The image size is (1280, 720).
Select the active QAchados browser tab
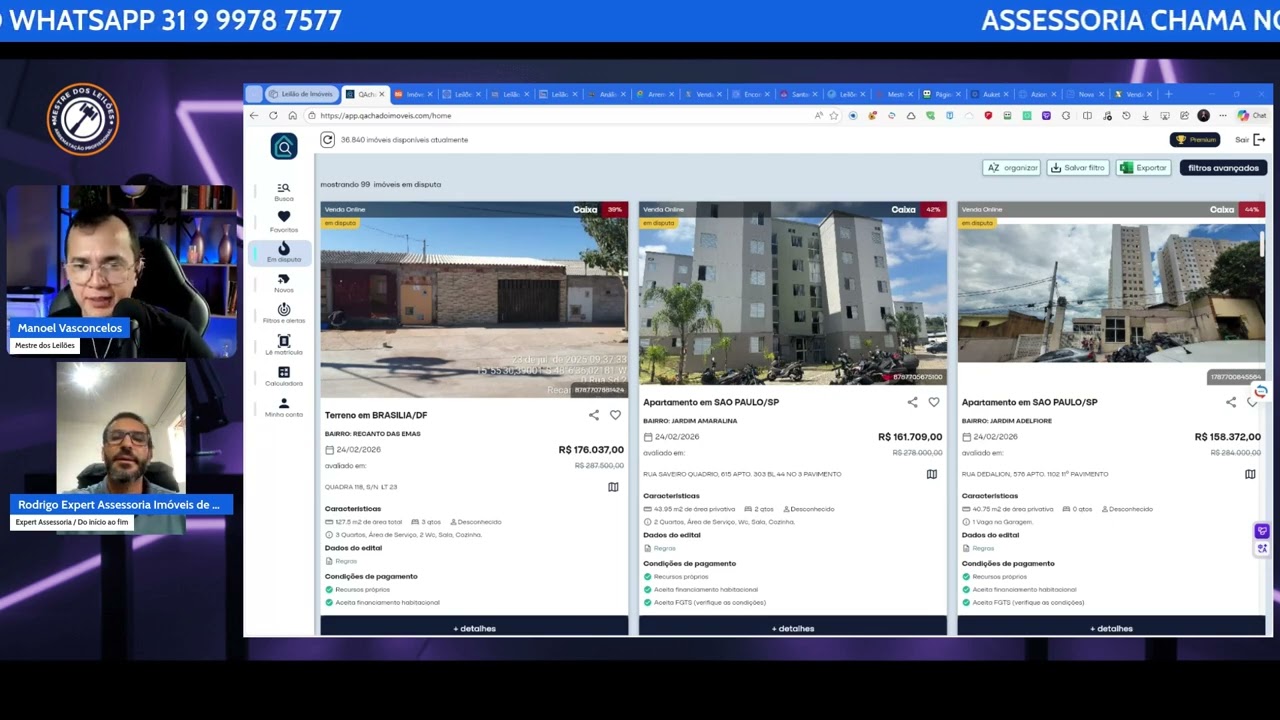click(364, 94)
